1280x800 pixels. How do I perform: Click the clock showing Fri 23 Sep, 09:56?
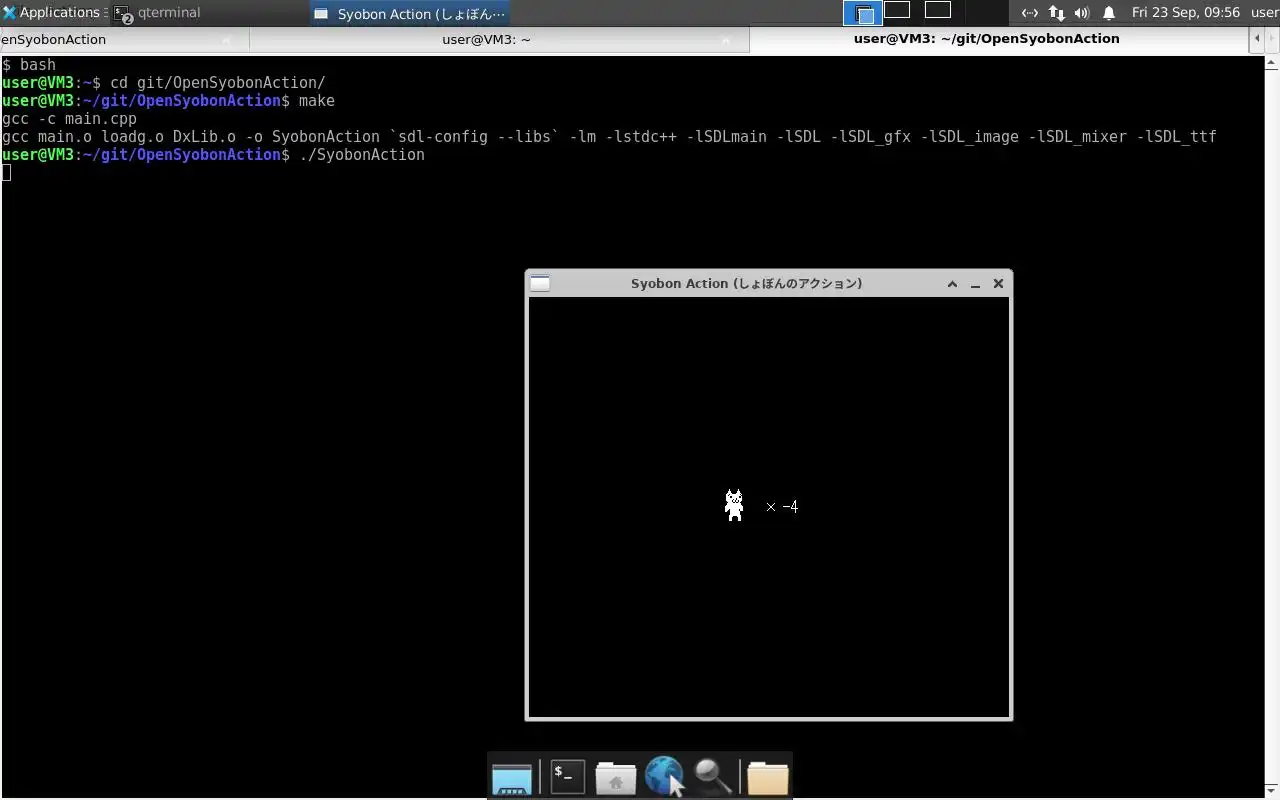point(1186,13)
